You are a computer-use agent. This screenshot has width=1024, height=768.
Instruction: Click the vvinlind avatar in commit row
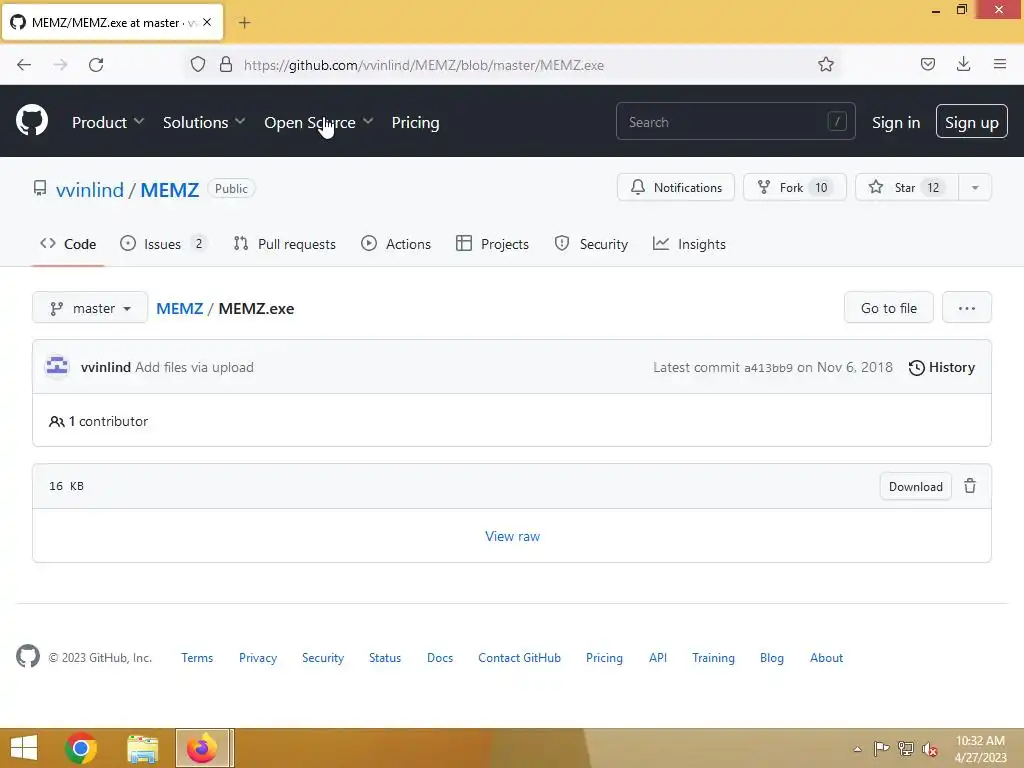coord(57,367)
